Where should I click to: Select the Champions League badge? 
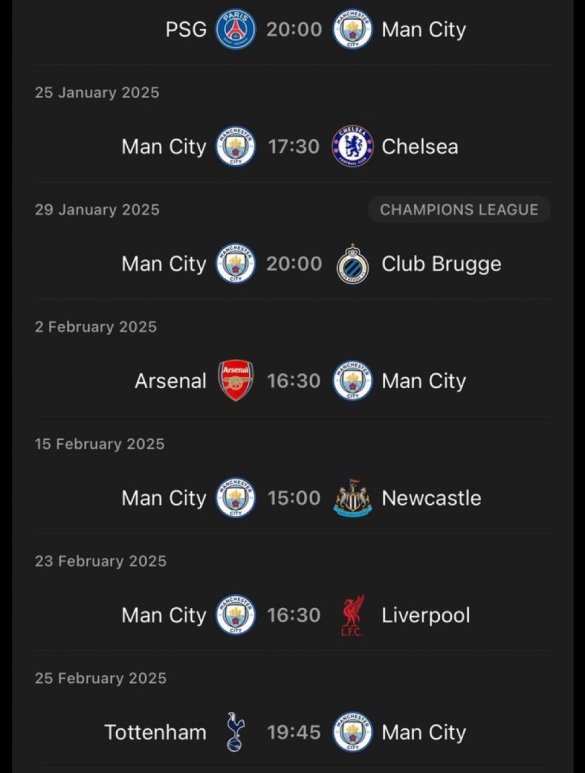tap(459, 210)
